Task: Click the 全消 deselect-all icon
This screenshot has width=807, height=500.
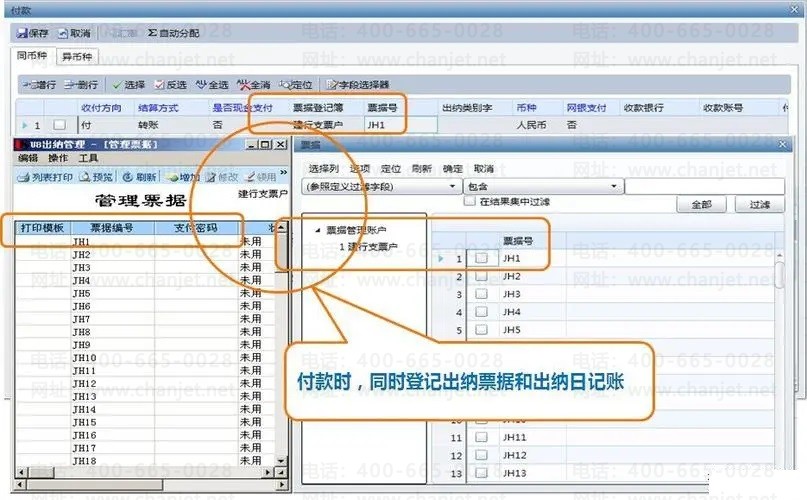Action: (x=243, y=84)
